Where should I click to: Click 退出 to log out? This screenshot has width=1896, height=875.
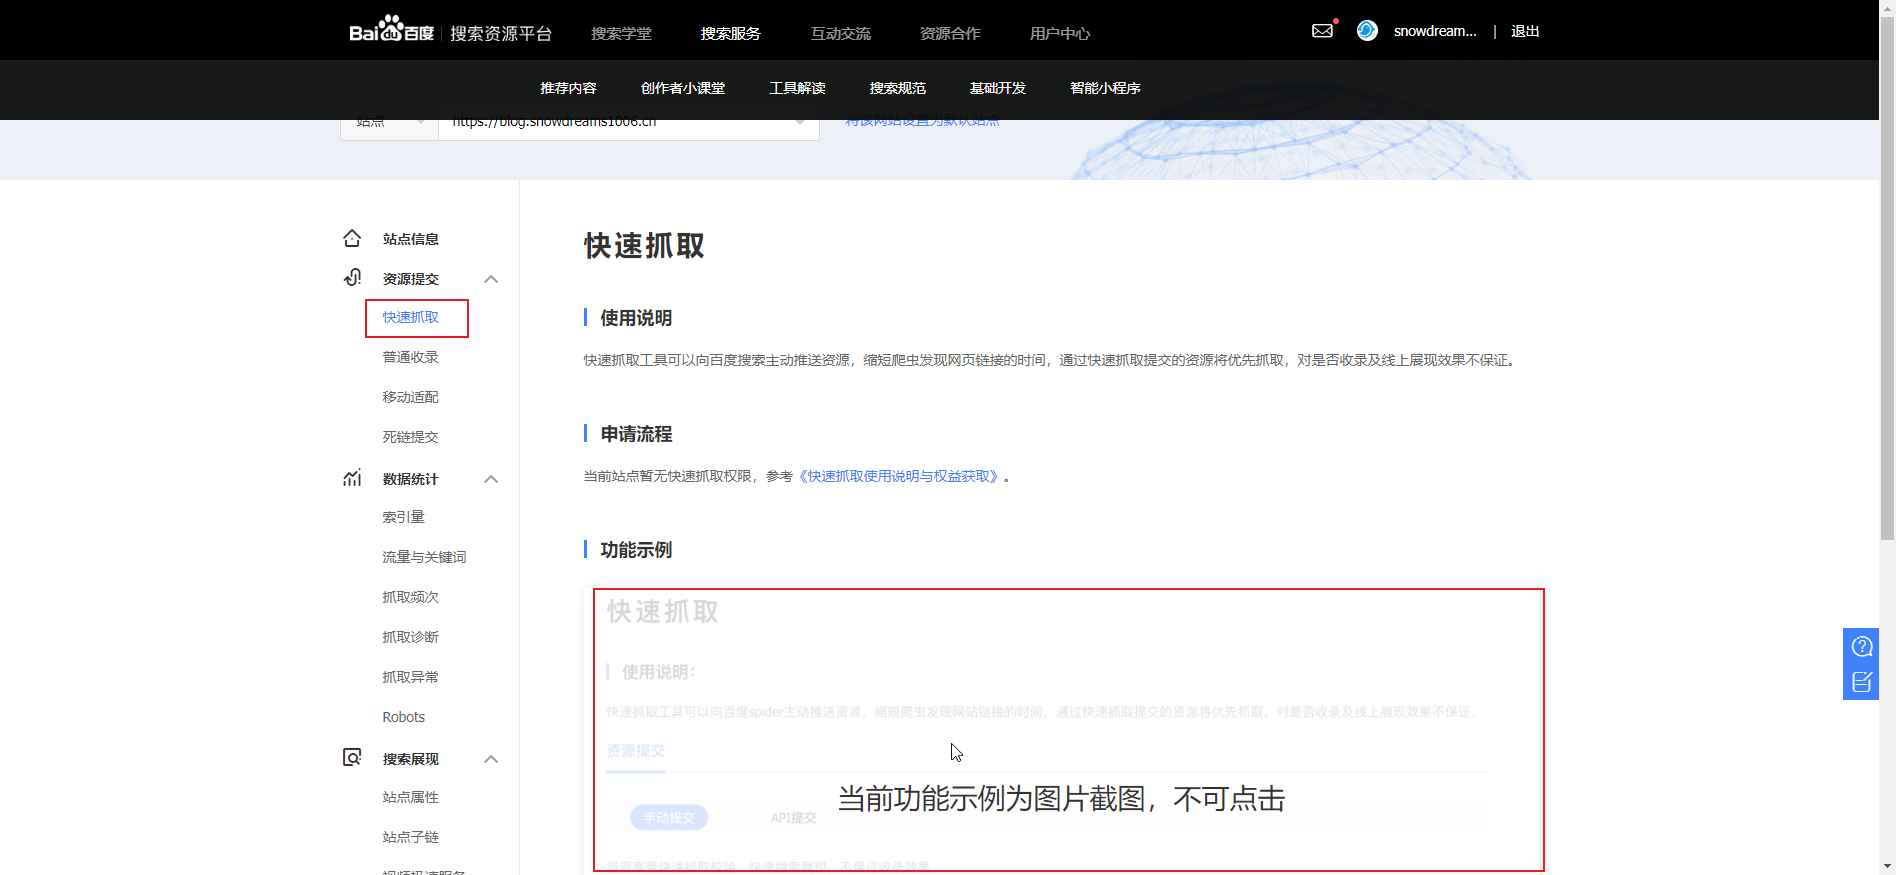click(x=1524, y=31)
